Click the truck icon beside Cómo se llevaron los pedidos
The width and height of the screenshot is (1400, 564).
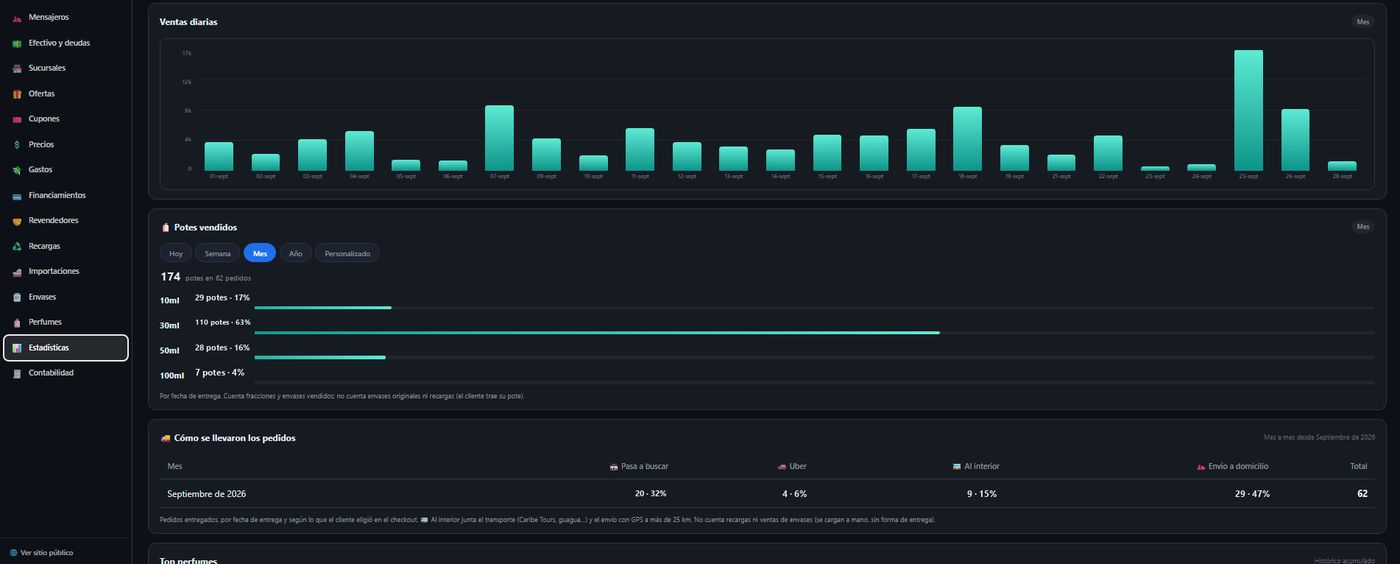point(165,438)
